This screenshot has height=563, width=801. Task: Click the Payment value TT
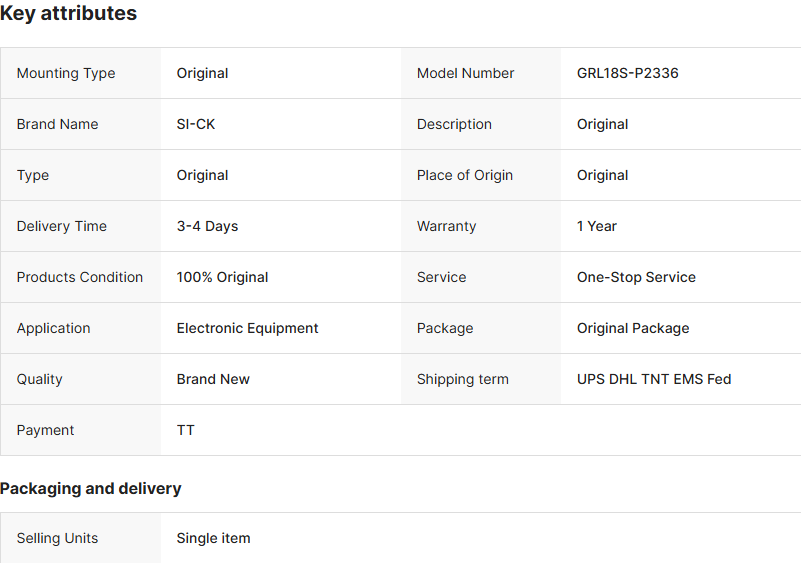coord(186,430)
